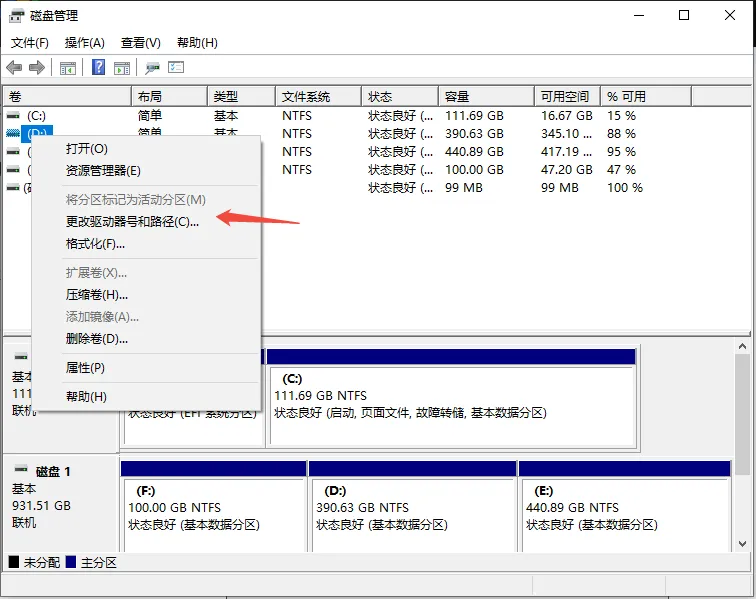Image resolution: width=756 pixels, height=599 pixels.
Task: Open the 帮助(H) menu in menu bar
Action: pyautogui.click(x=197, y=43)
